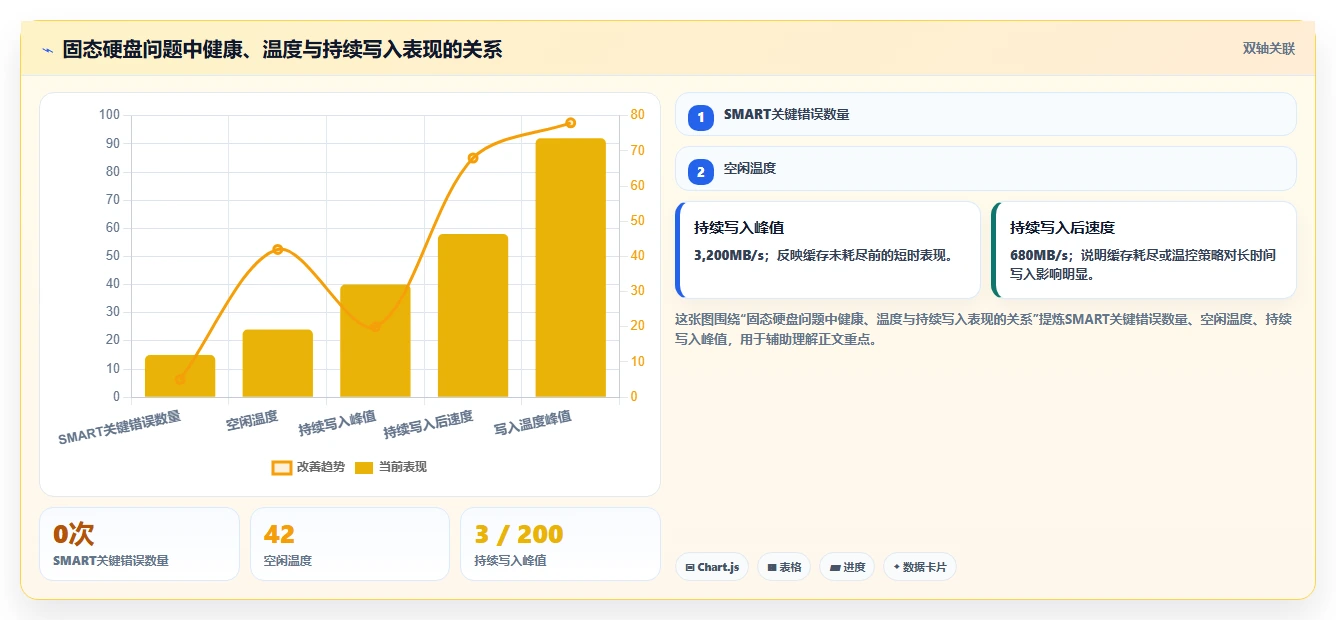1336x620 pixels.
Task: Select the number 1 badge for SMART关键错误数量
Action: click(701, 117)
